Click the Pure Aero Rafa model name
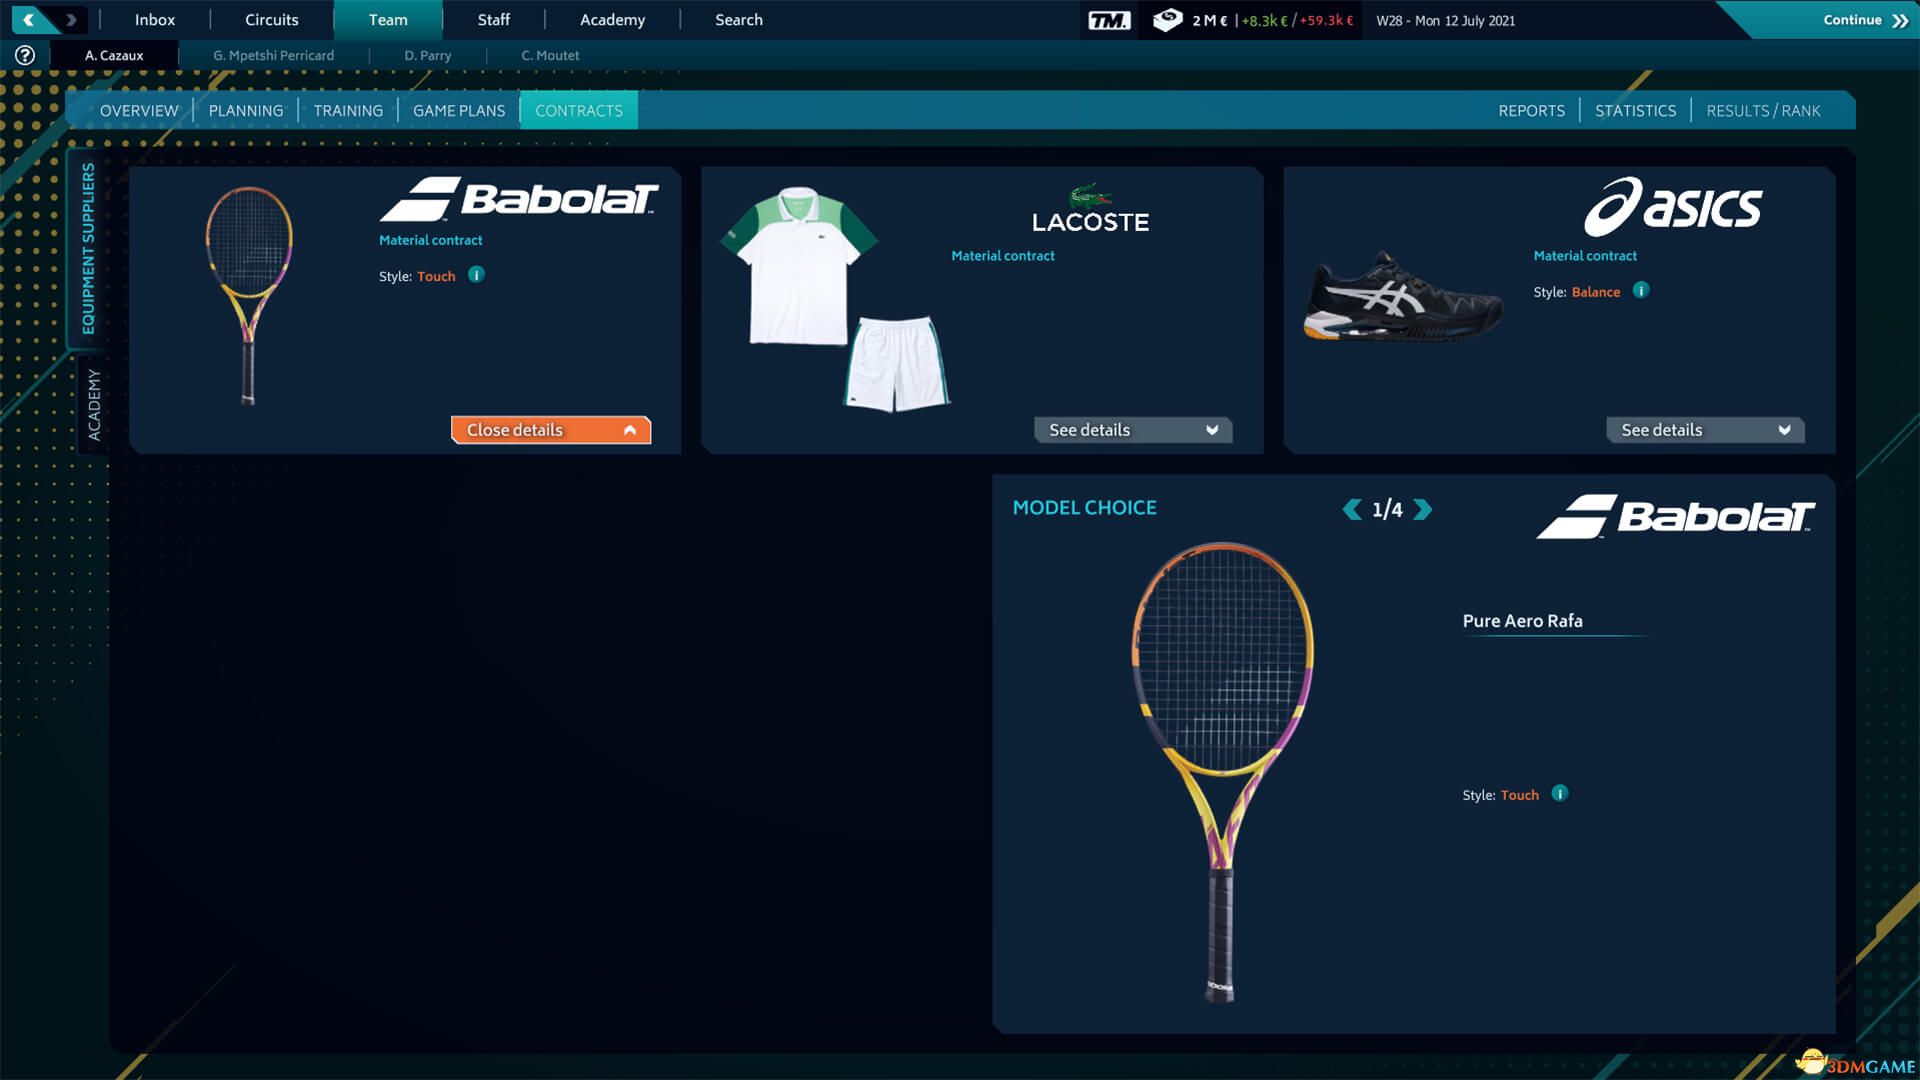The width and height of the screenshot is (1920, 1080). click(1522, 620)
